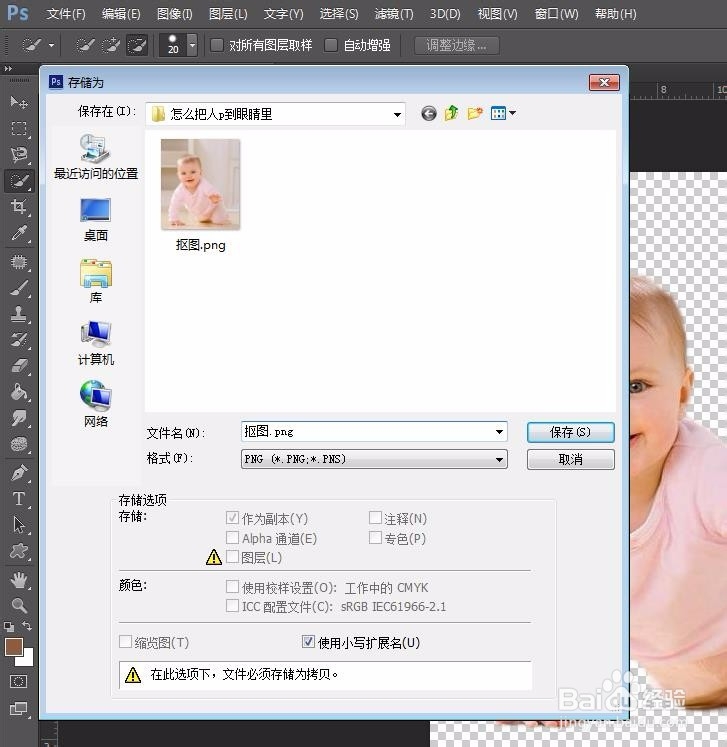The image size is (727, 747).
Task: Select the Eraser tool
Action: [19, 365]
